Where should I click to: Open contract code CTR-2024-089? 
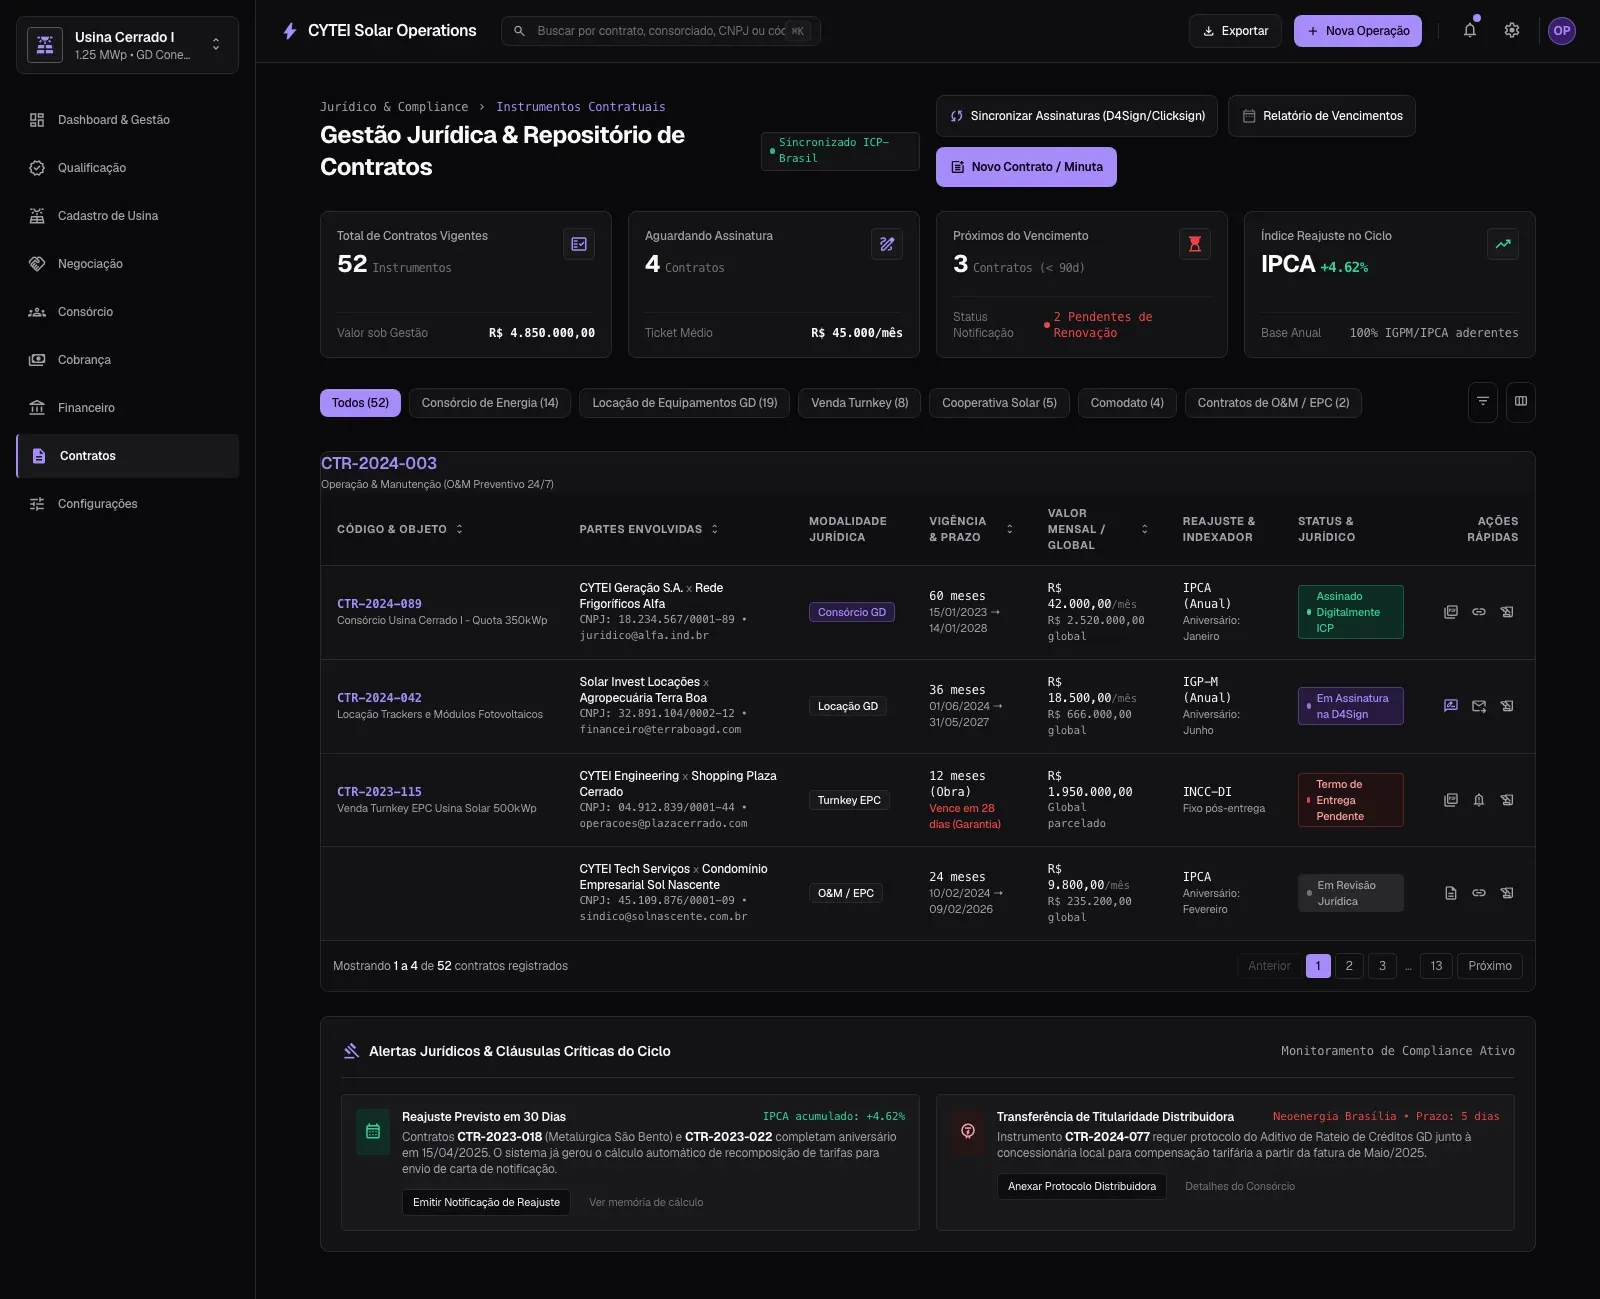(379, 604)
